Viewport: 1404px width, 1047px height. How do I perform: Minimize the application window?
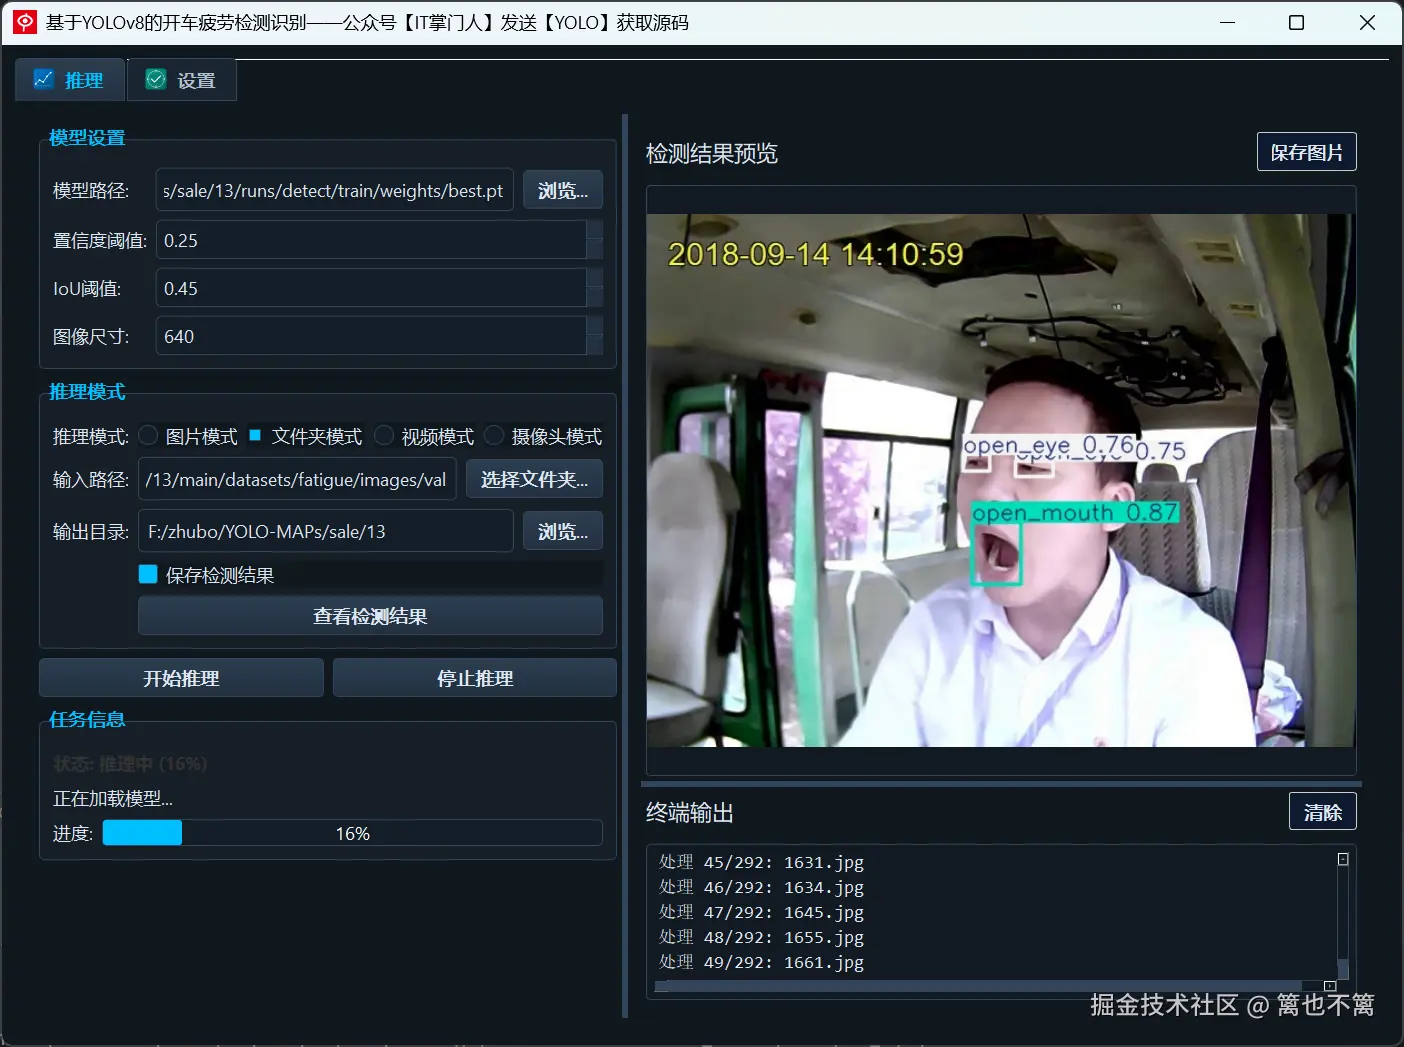(1228, 22)
